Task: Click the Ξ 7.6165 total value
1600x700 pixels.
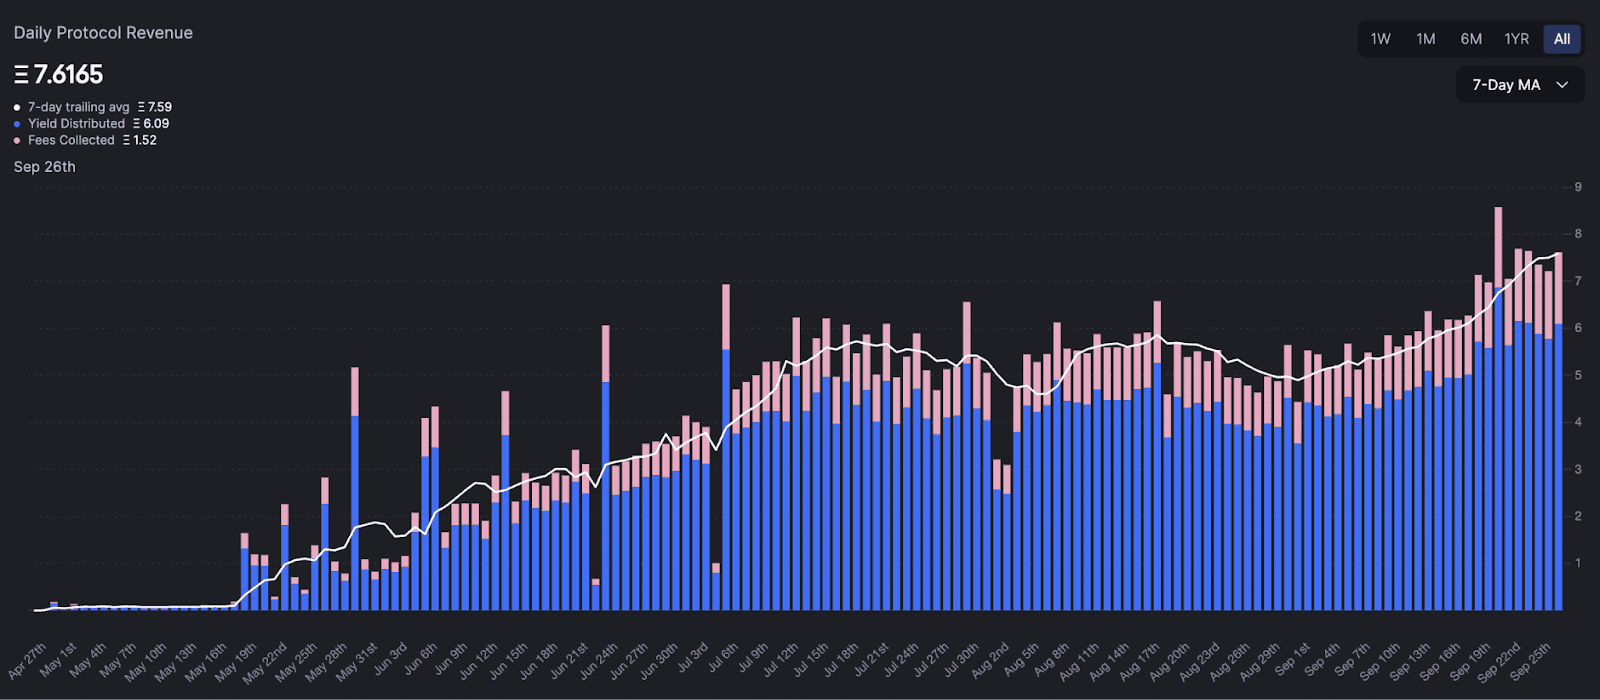Action: click(59, 75)
